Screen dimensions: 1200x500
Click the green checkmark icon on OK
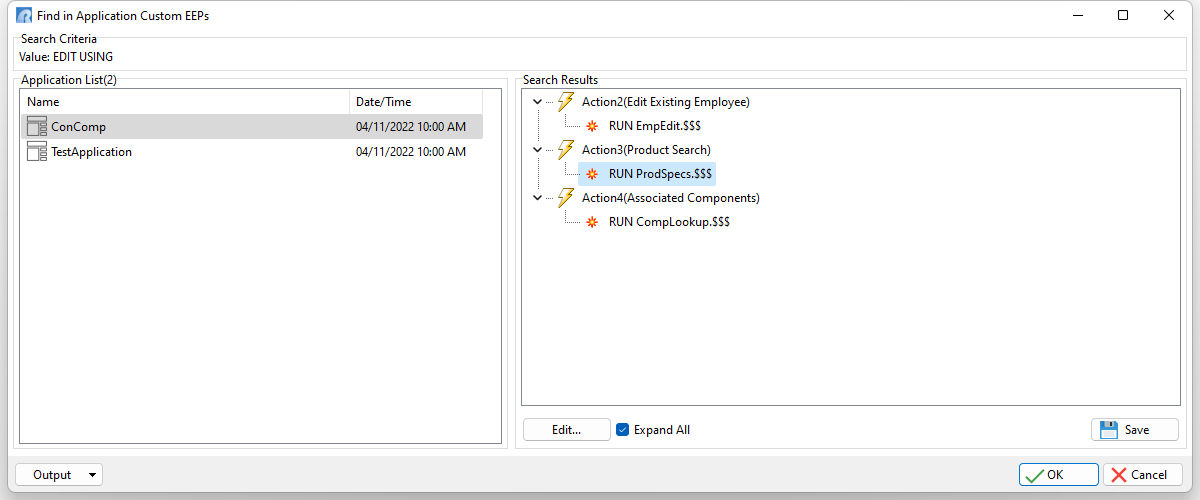click(1035, 475)
